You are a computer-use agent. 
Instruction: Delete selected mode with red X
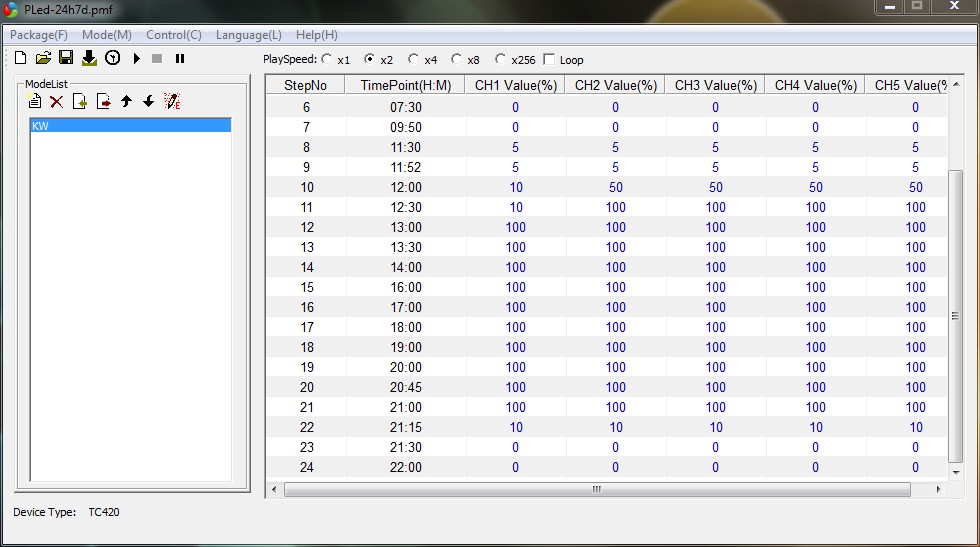pyautogui.click(x=57, y=101)
